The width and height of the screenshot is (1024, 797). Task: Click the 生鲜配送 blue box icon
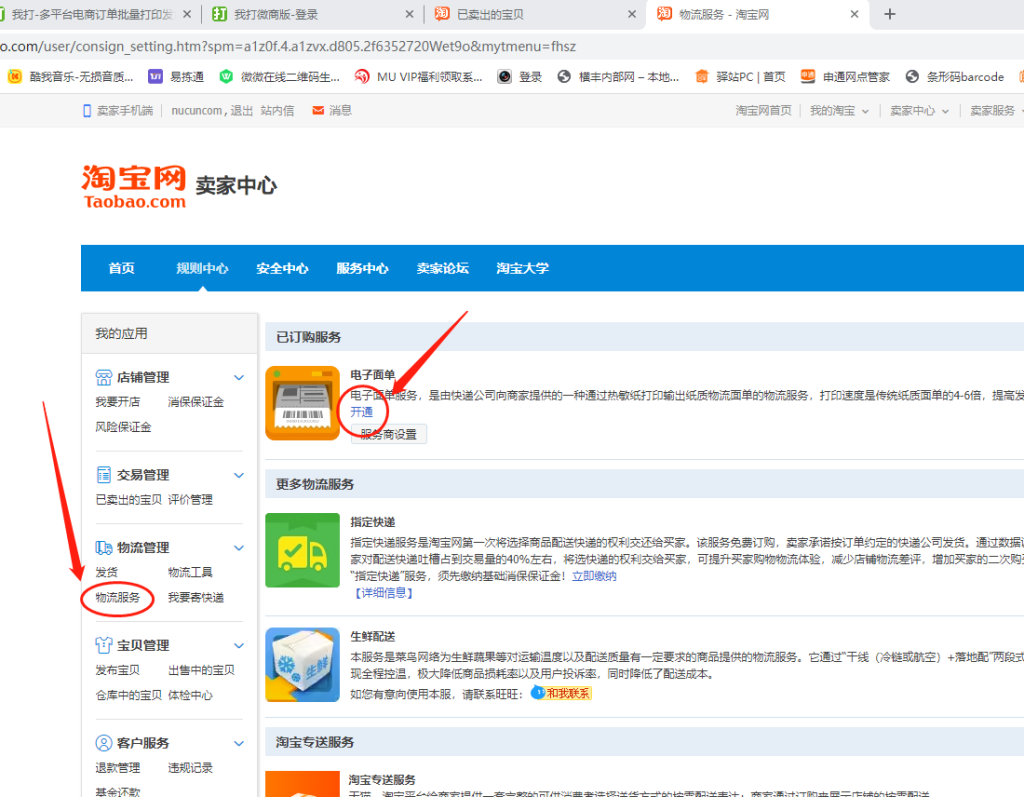[x=303, y=665]
